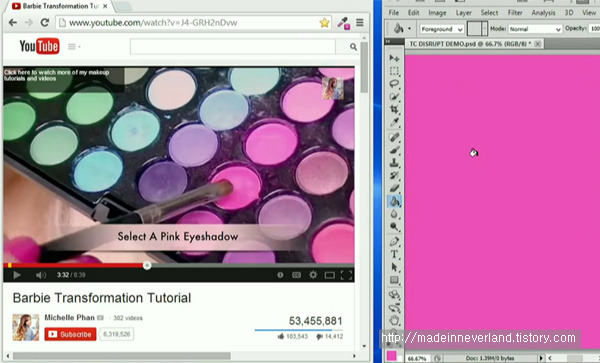Select the Path Selection tool
Image resolution: width=600 pixels, height=363 pixels.
(394, 267)
